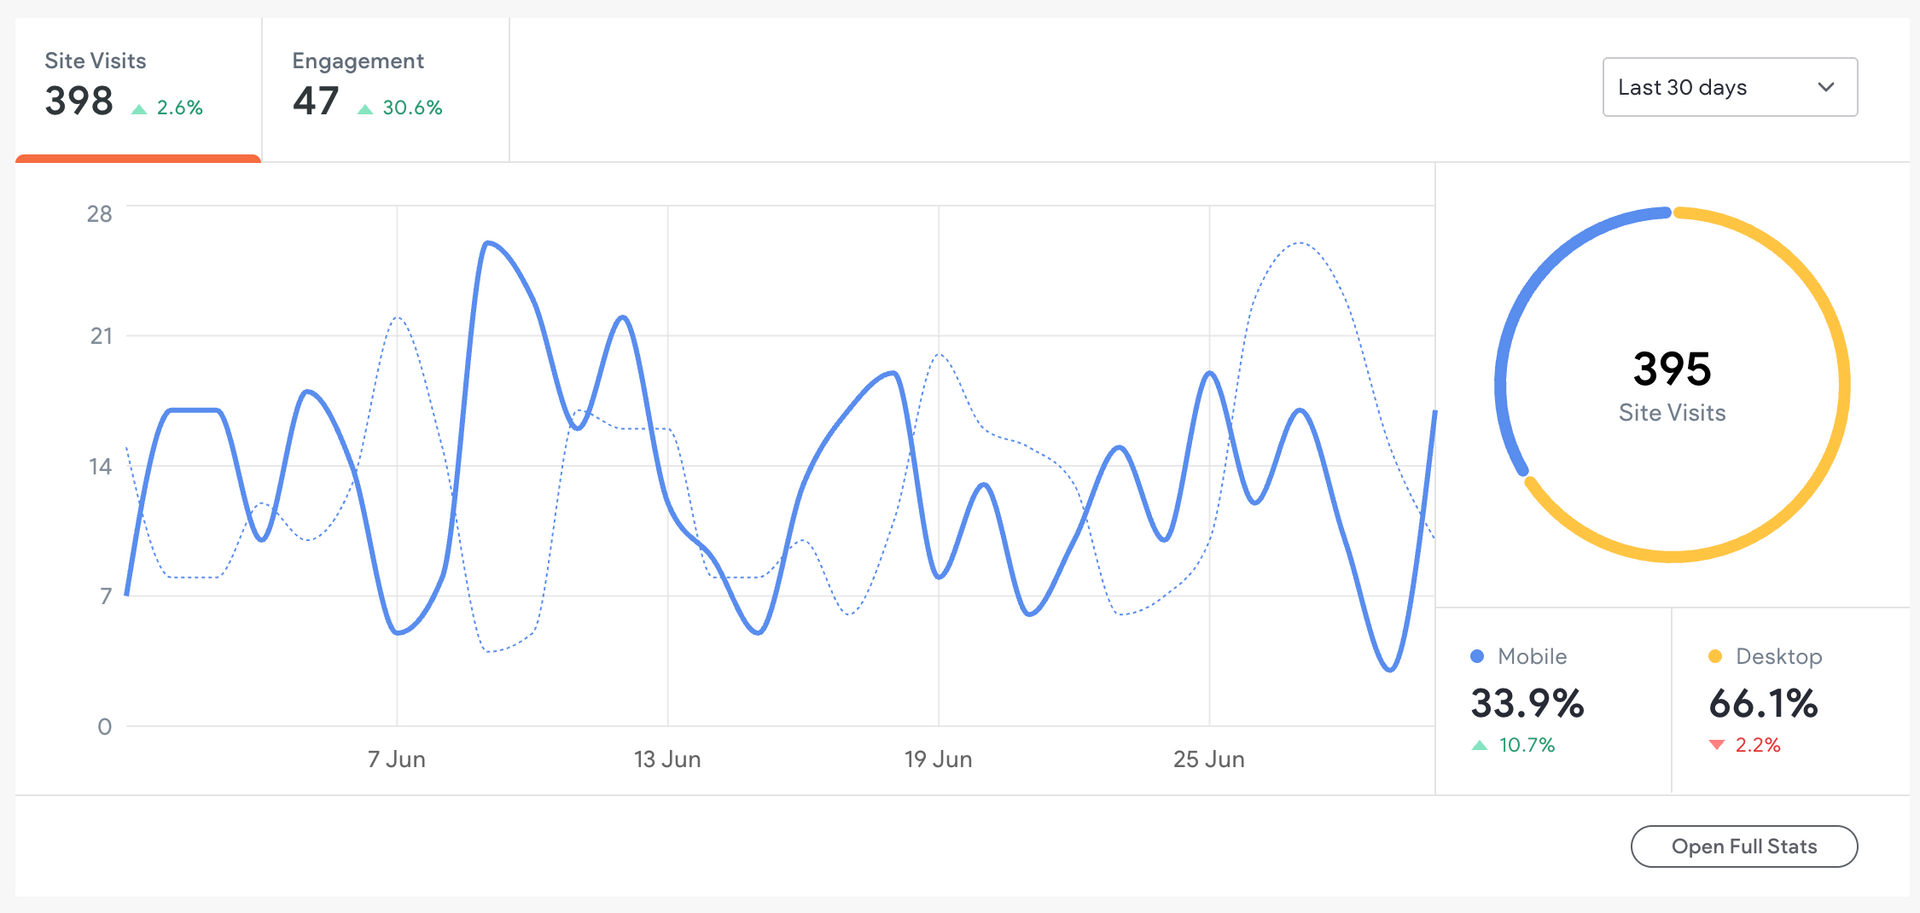Click the Desktop 66.1% percentage value
This screenshot has width=1920, height=913.
[x=1763, y=704]
